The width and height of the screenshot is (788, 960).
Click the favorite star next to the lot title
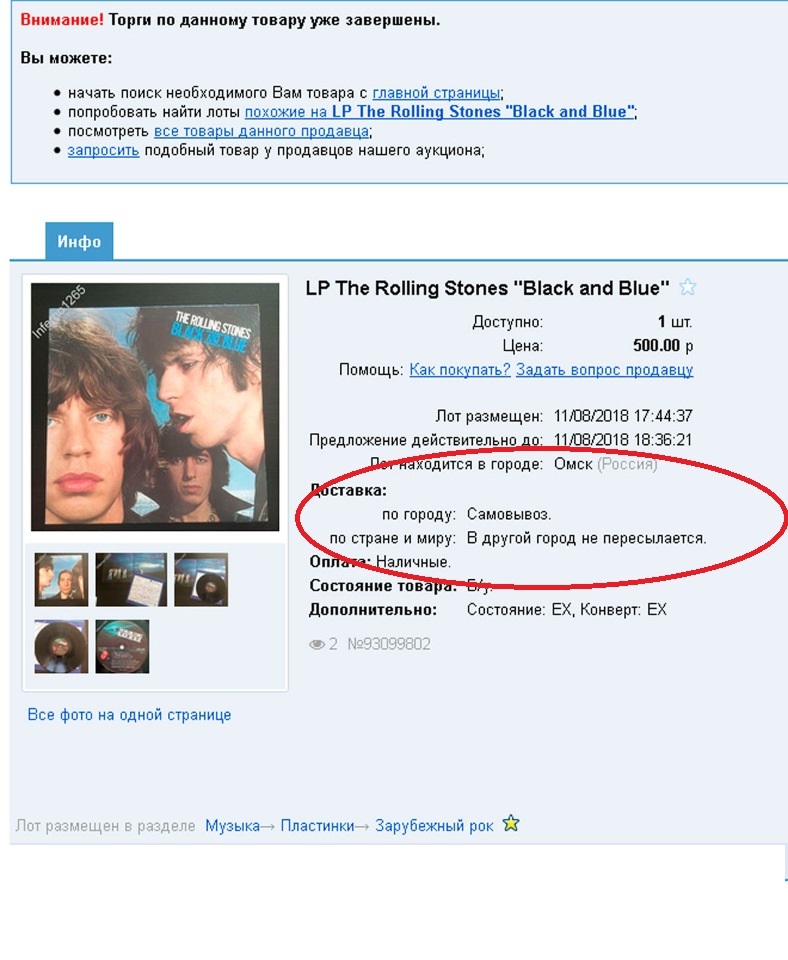688,287
